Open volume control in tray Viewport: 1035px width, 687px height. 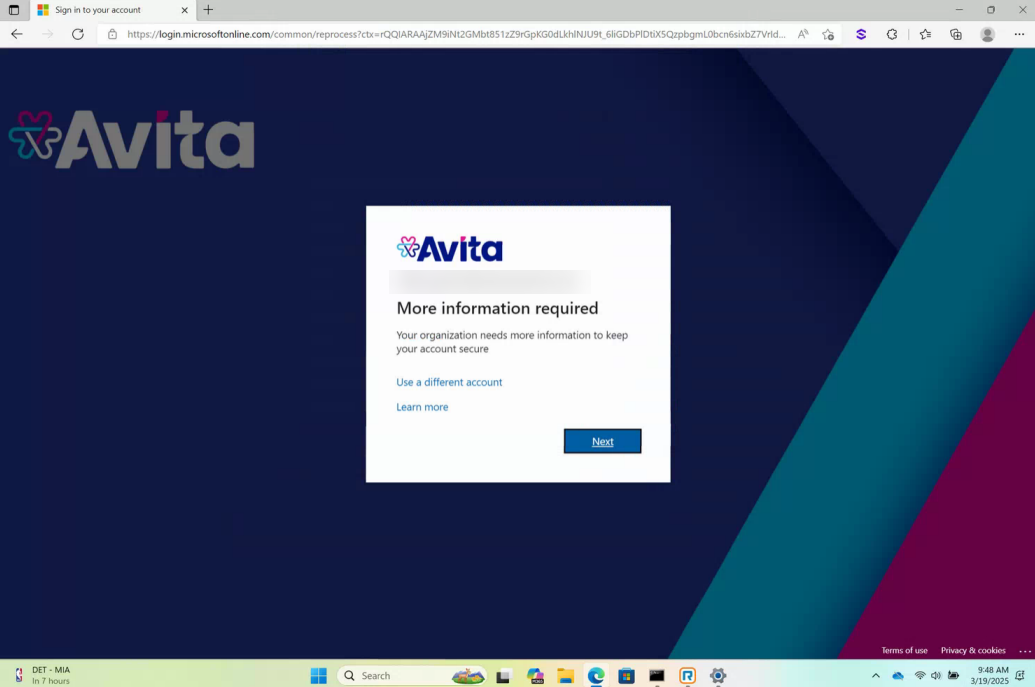[936, 675]
